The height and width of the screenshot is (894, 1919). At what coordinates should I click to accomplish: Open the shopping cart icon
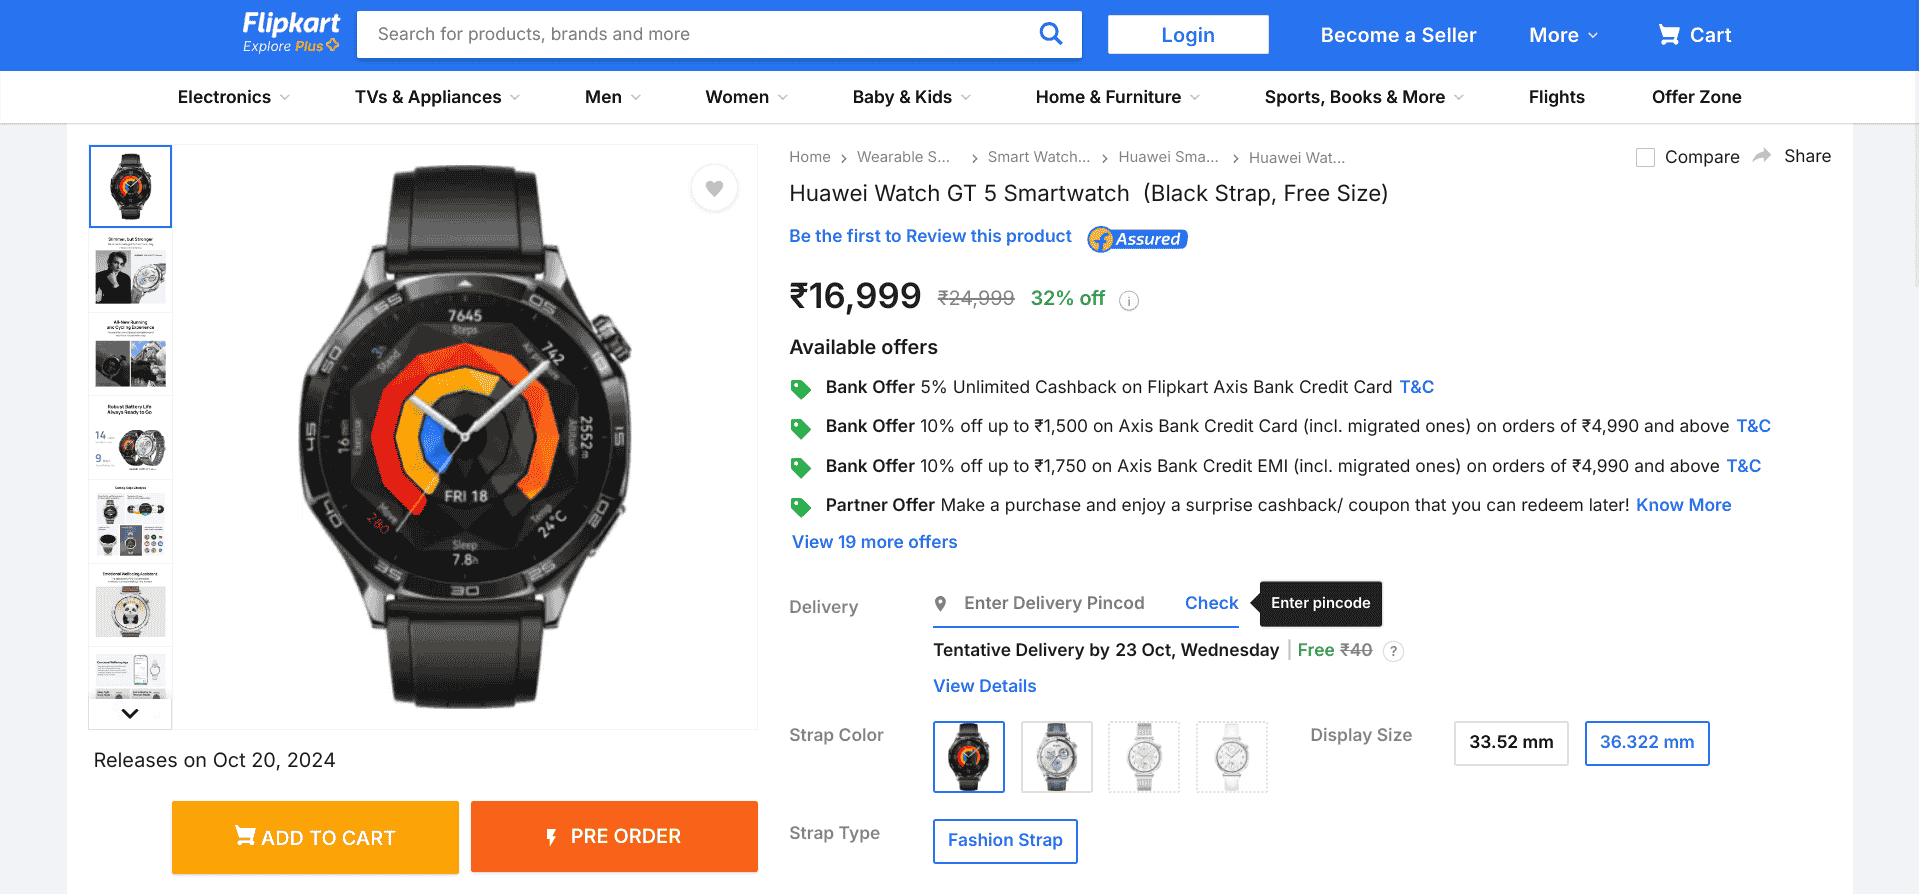click(x=1668, y=35)
